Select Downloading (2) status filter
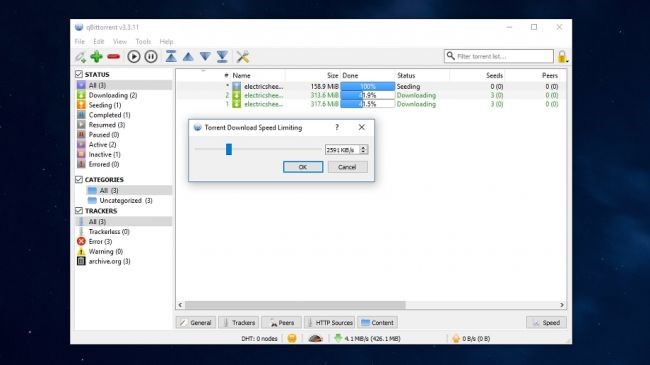The height and width of the screenshot is (365, 650). [113, 95]
